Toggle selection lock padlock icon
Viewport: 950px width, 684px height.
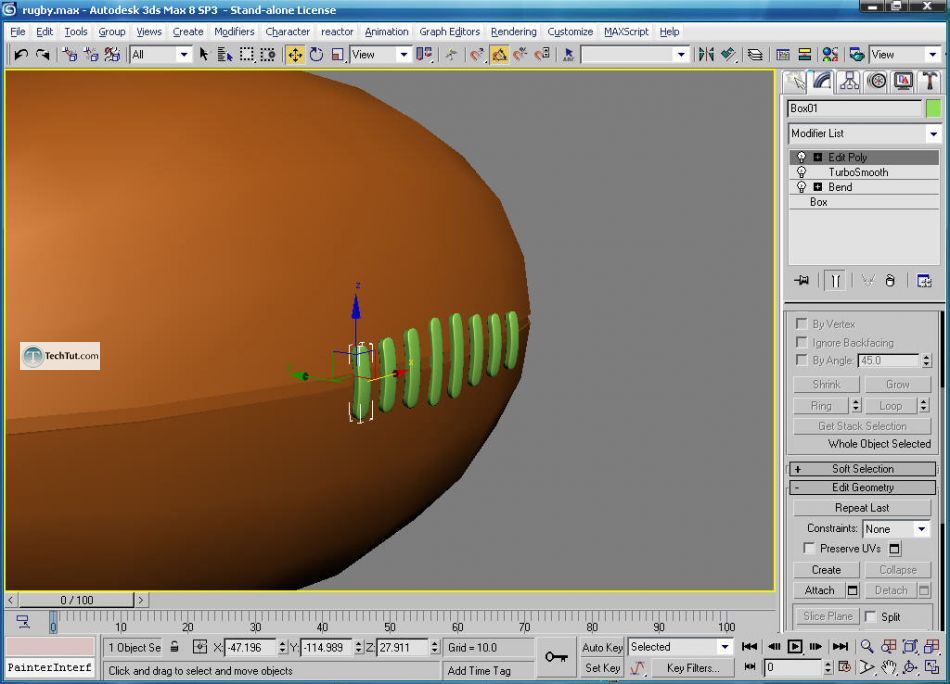174,646
